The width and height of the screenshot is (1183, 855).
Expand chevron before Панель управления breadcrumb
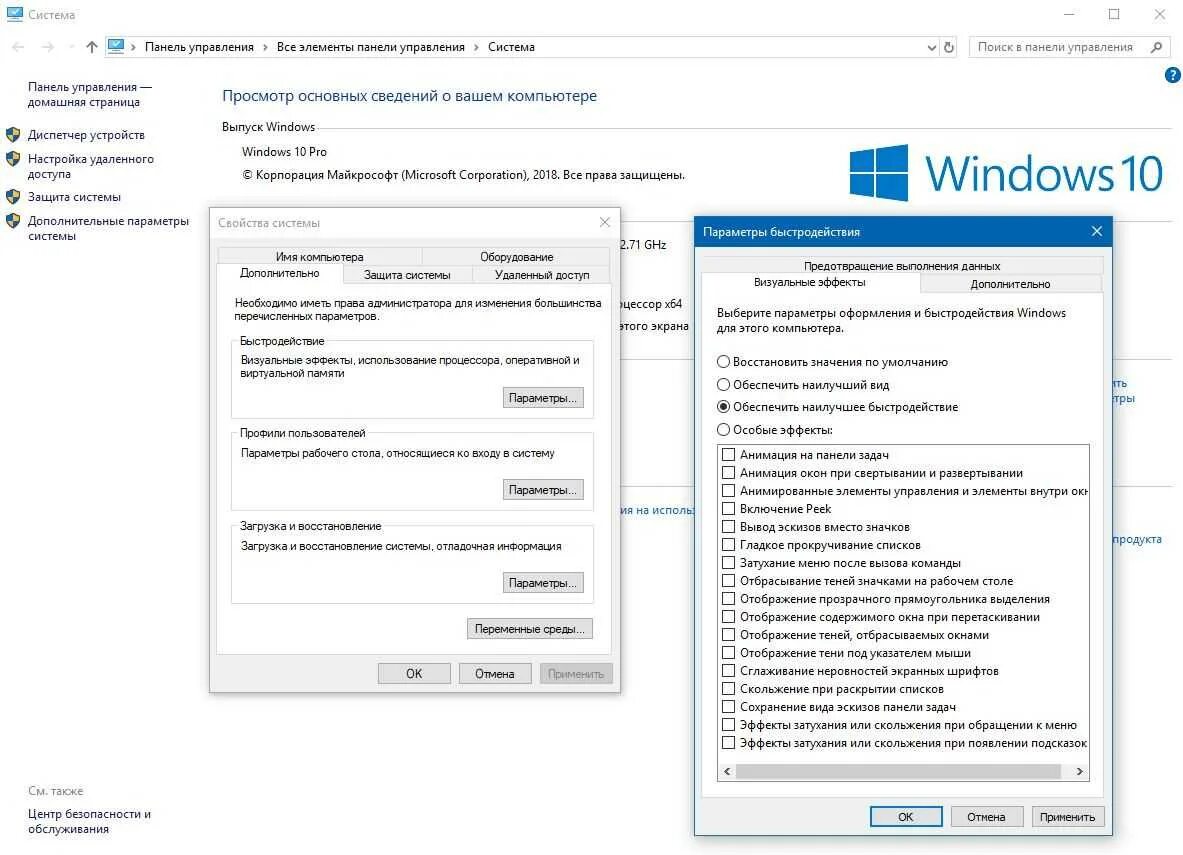click(134, 47)
